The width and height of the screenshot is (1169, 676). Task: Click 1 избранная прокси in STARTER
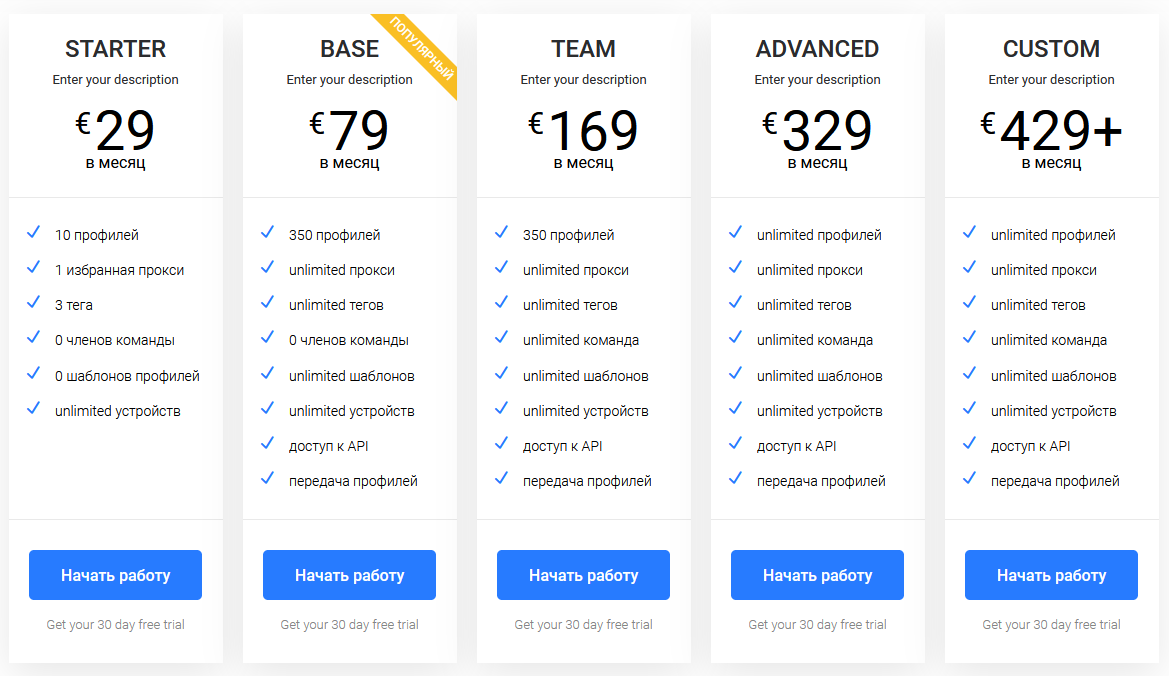[119, 270]
